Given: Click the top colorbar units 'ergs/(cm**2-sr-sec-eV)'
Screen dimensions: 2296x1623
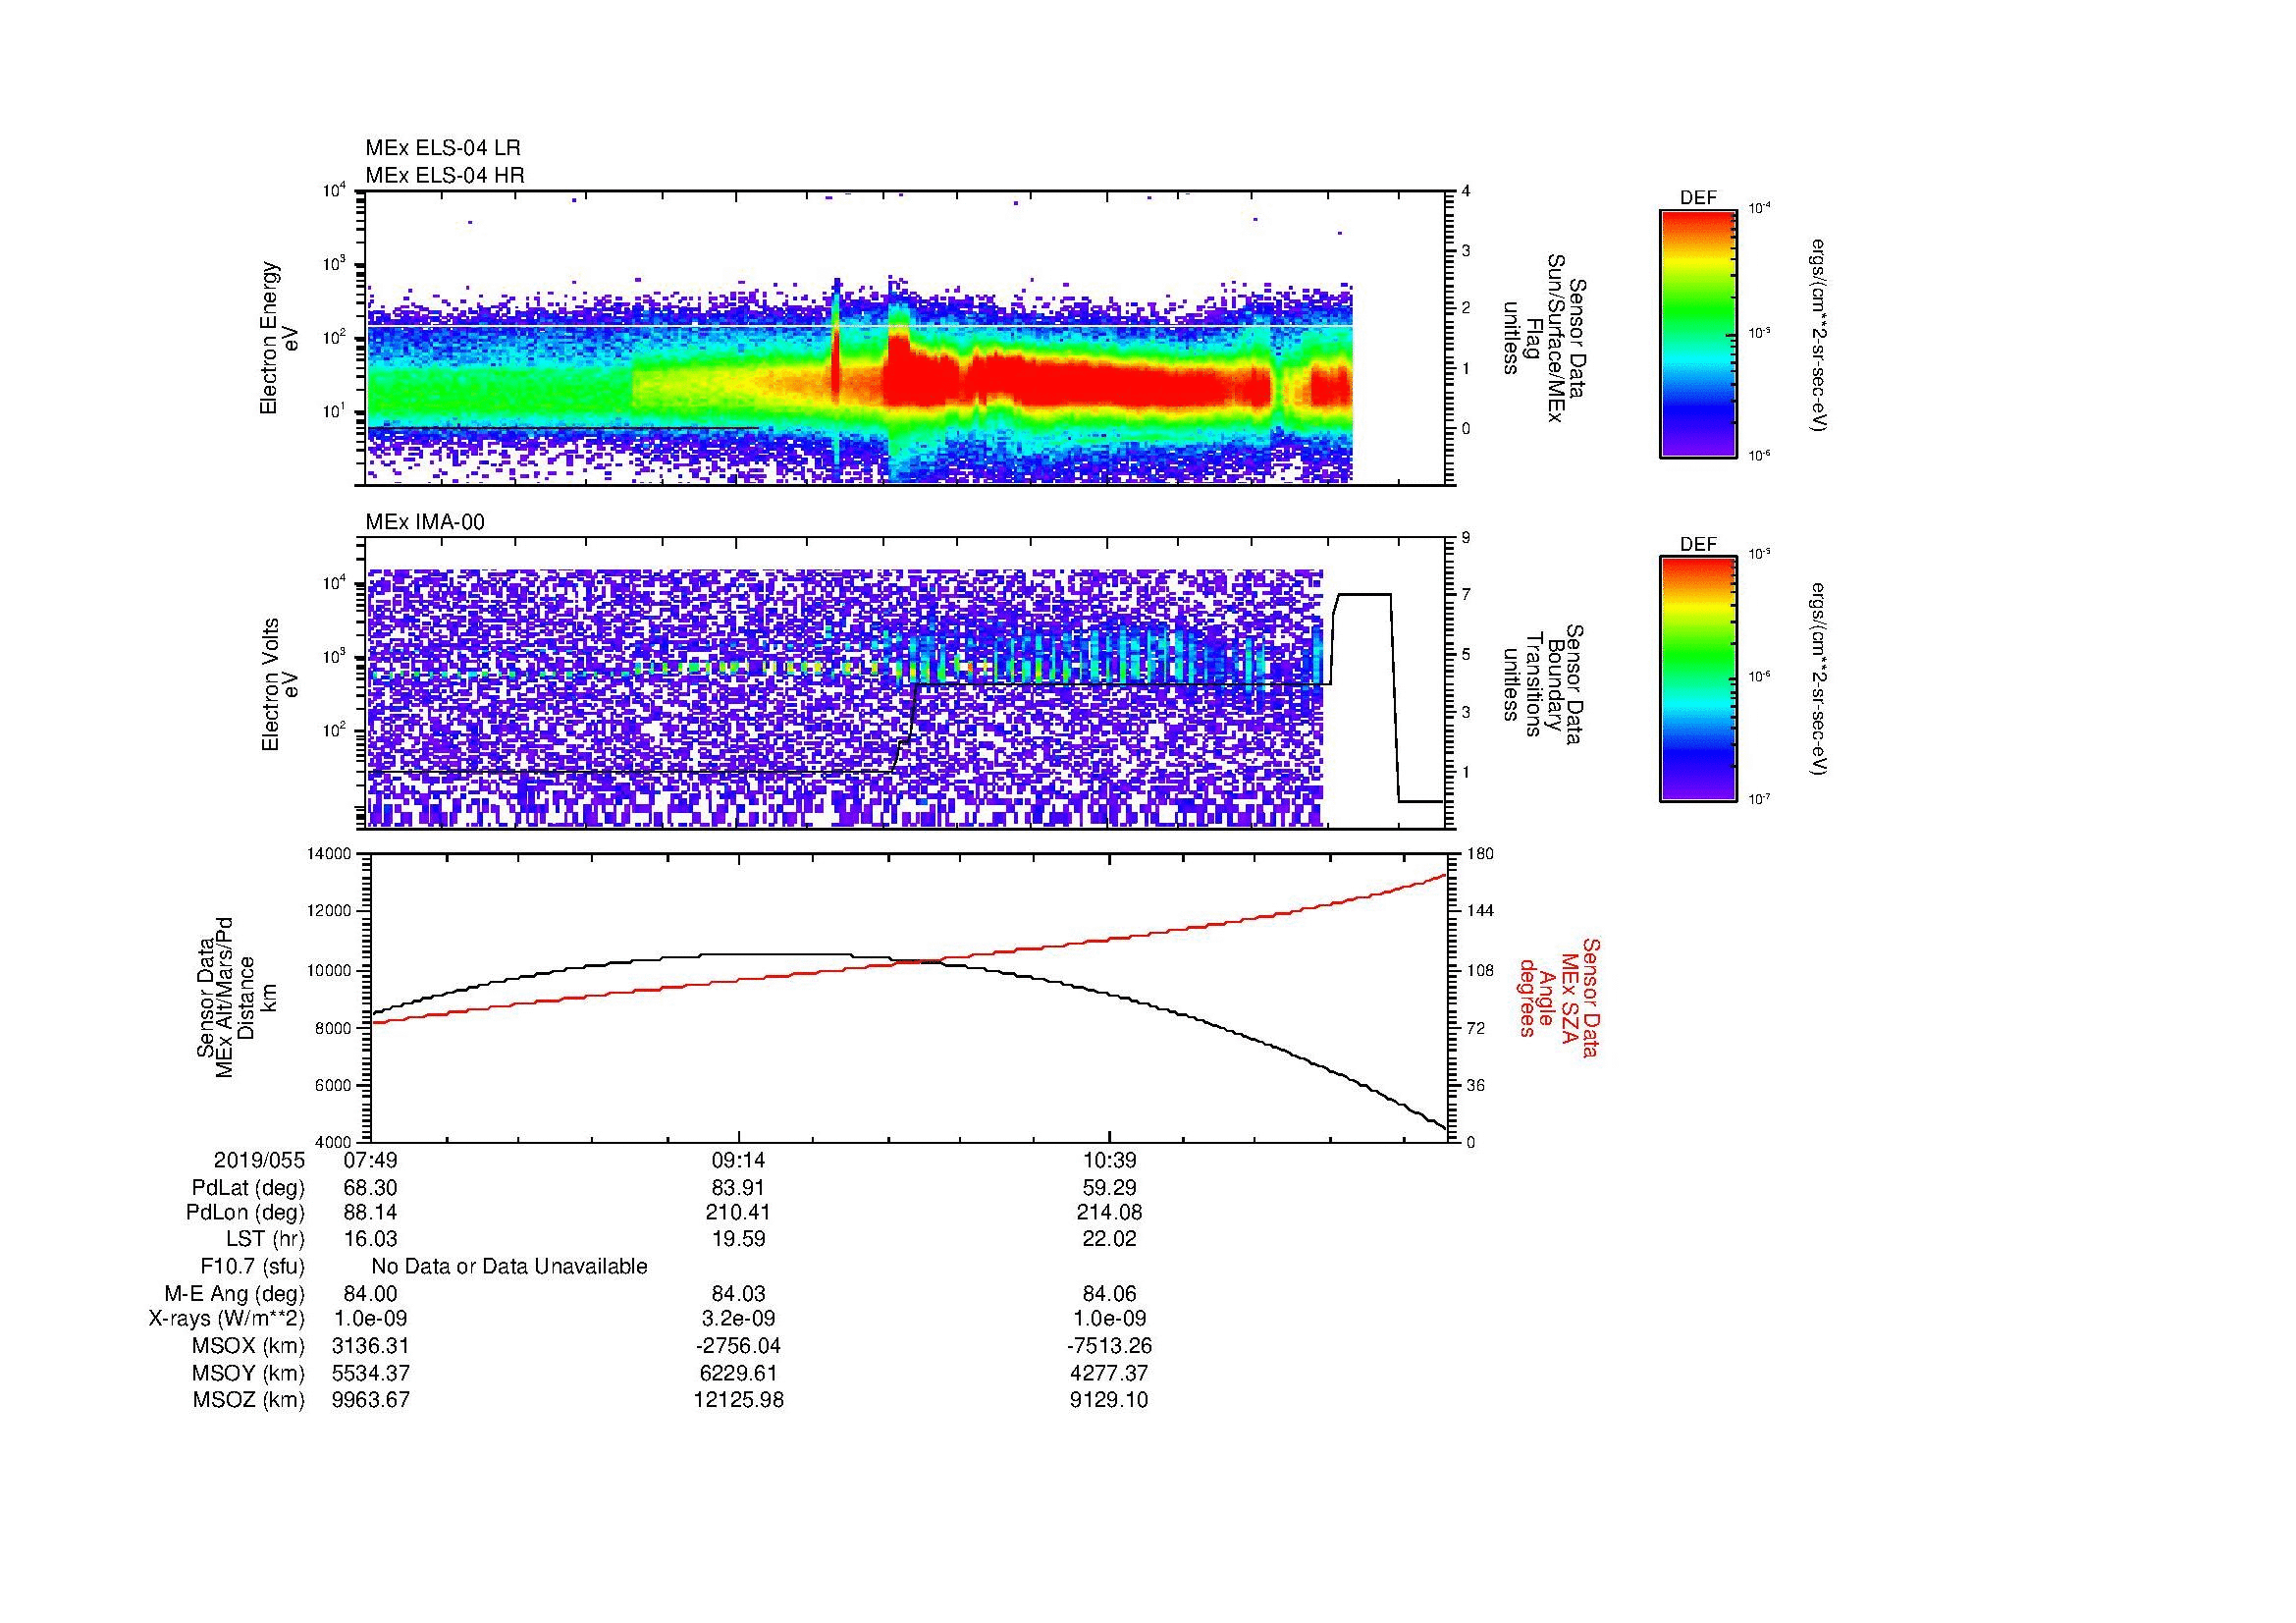Looking at the screenshot, I should click(1819, 334).
